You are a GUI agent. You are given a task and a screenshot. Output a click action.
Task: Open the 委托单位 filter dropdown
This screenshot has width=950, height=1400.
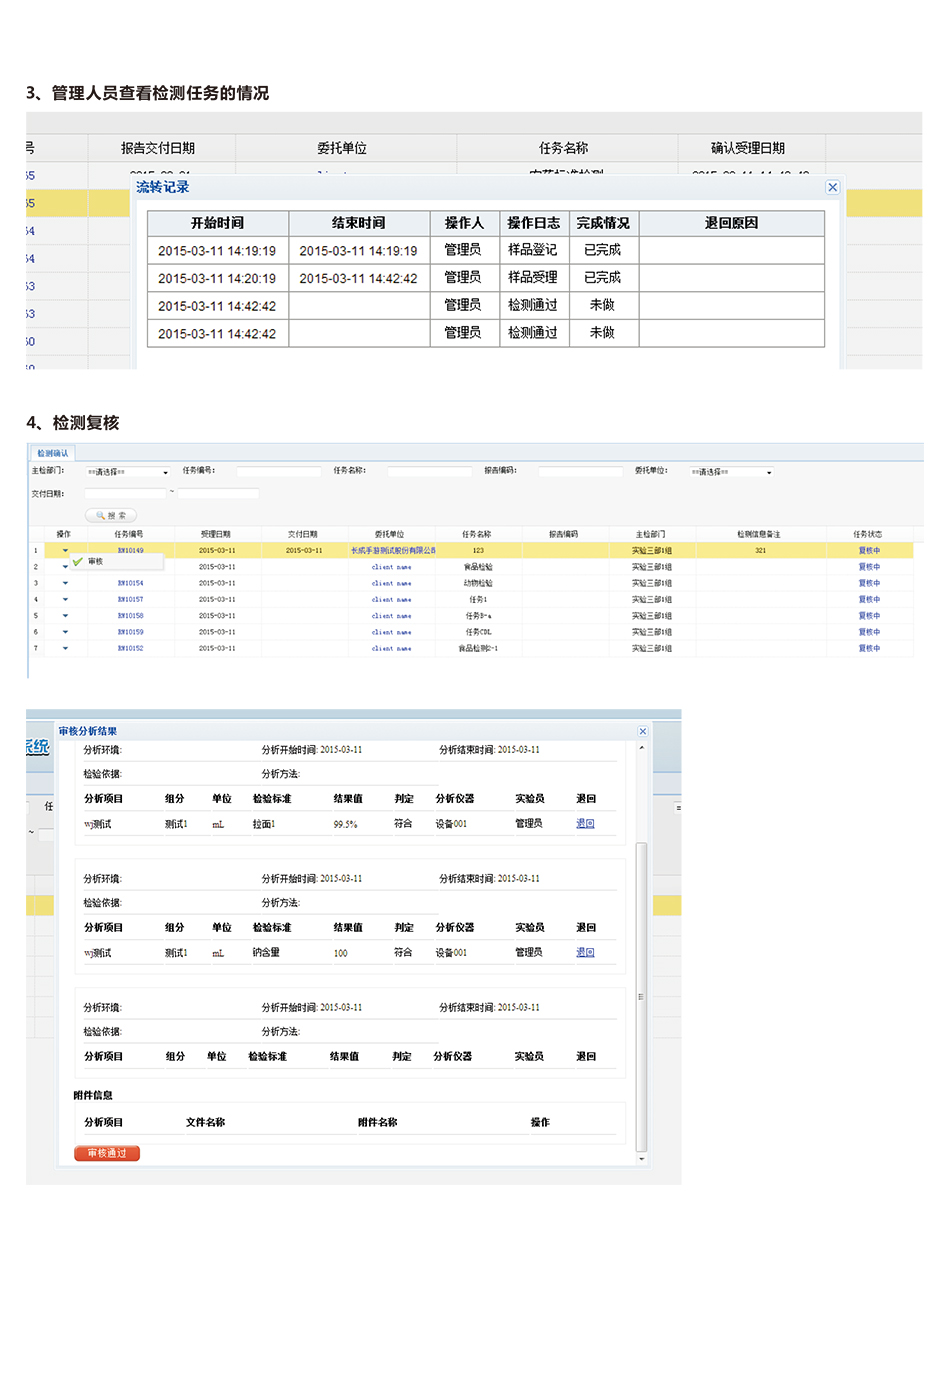click(732, 472)
